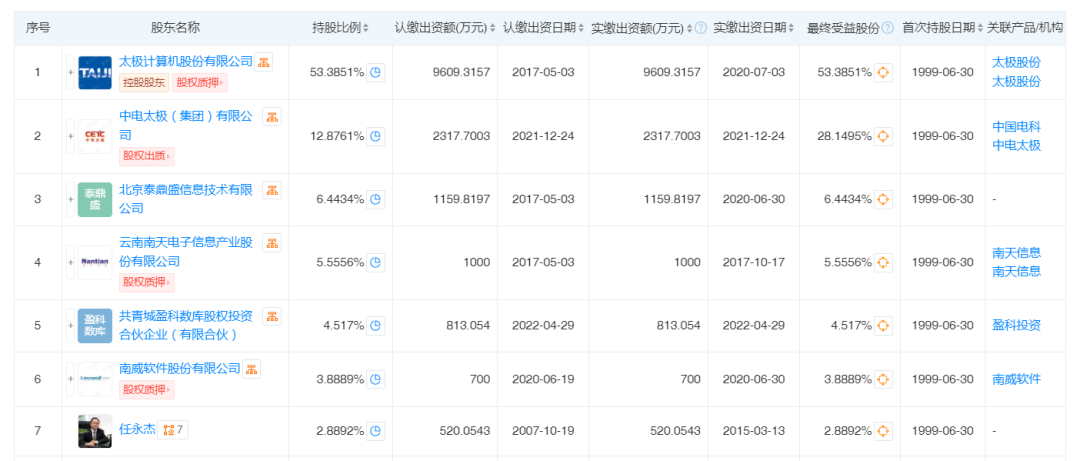Click the 序号 column header
The width and height of the screenshot is (1080, 461).
38,28
